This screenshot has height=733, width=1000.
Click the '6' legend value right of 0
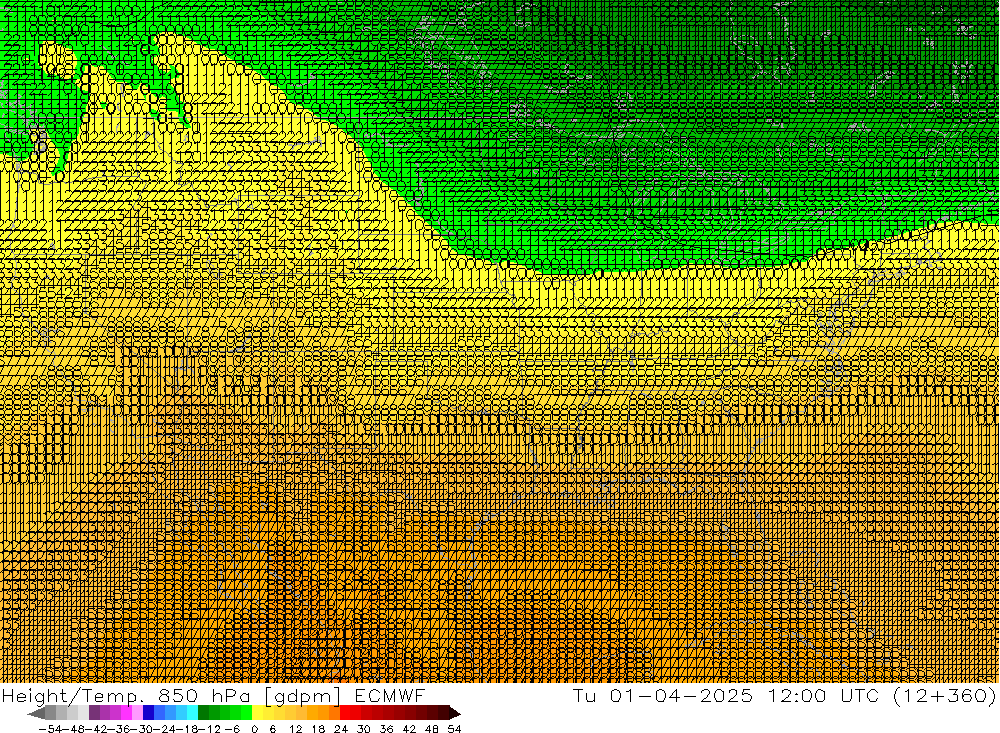[272, 729]
